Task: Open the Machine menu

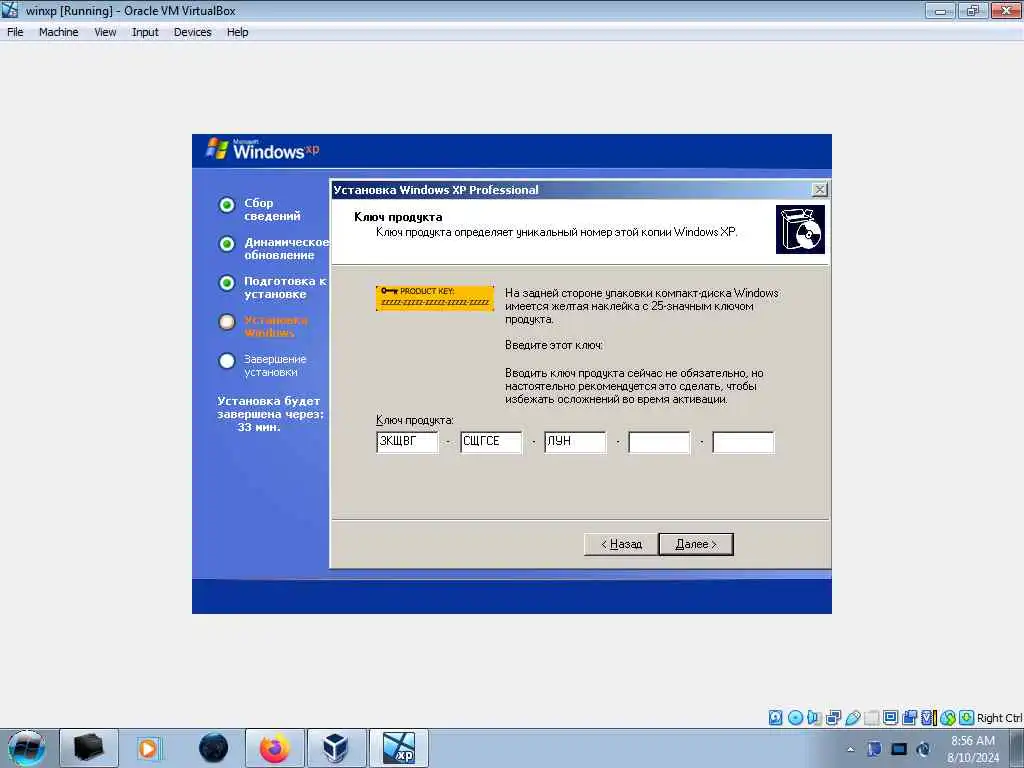Action: click(x=58, y=32)
